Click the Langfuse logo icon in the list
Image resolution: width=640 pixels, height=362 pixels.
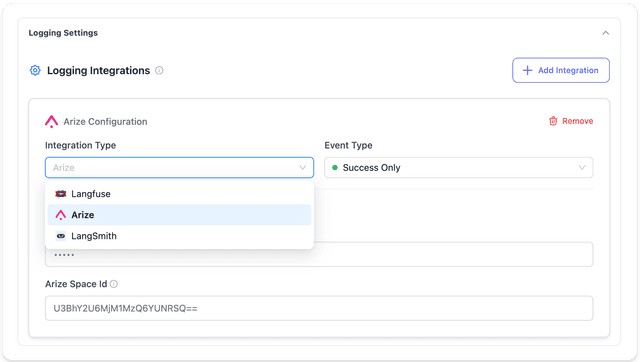click(60, 194)
